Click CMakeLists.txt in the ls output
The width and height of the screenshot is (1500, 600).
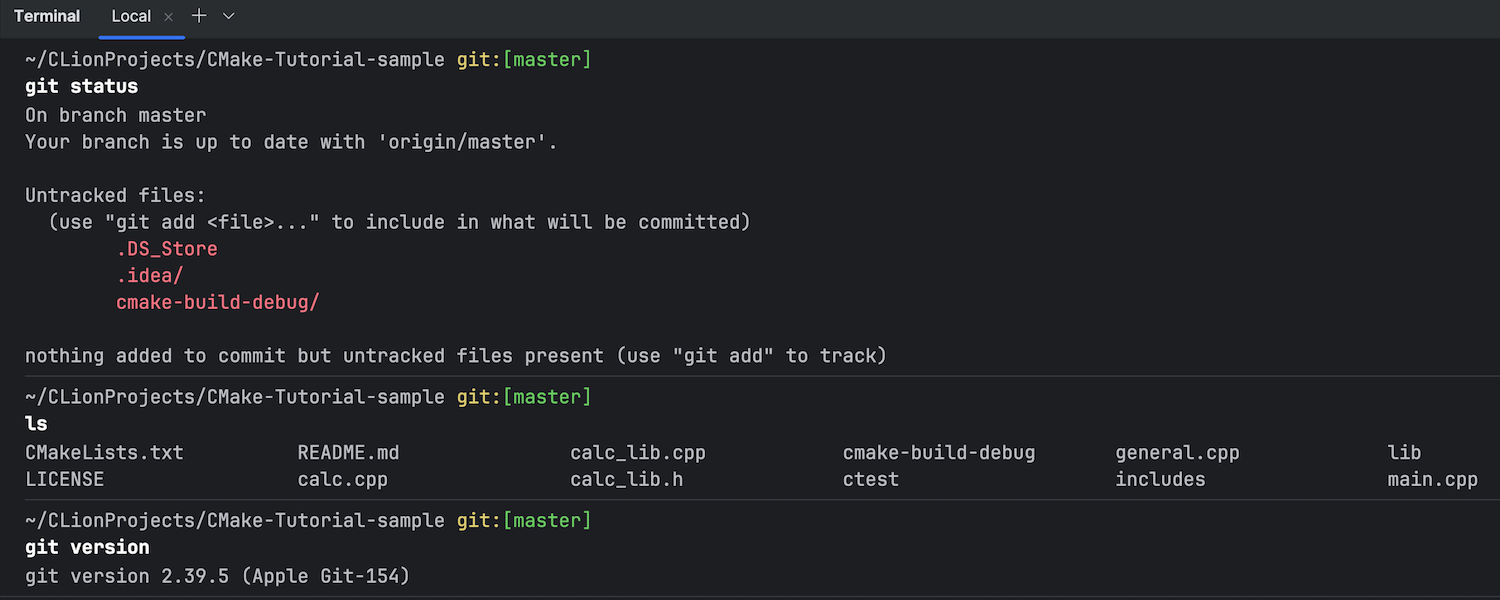pyautogui.click(x=104, y=453)
